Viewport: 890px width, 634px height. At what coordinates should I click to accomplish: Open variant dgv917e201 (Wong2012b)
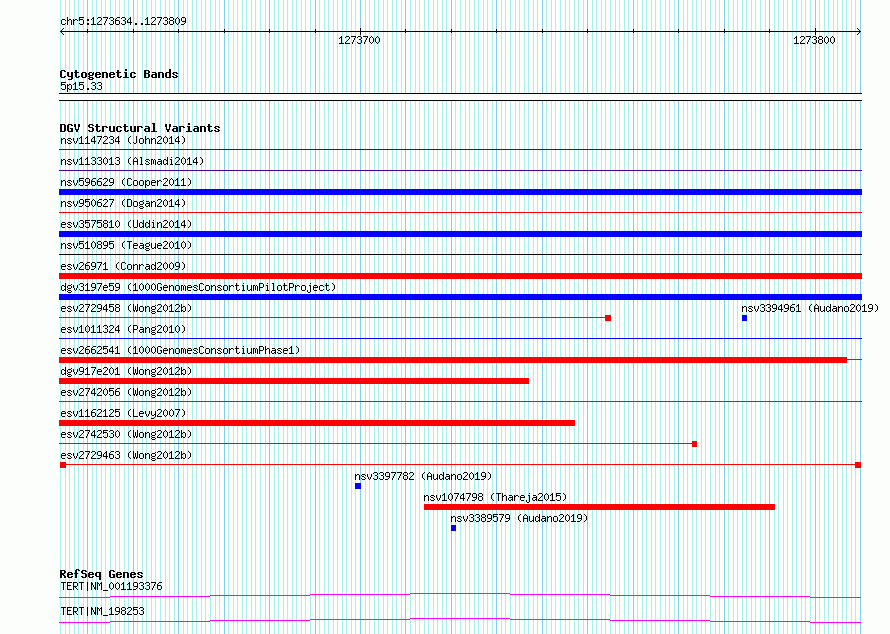[x=126, y=371]
